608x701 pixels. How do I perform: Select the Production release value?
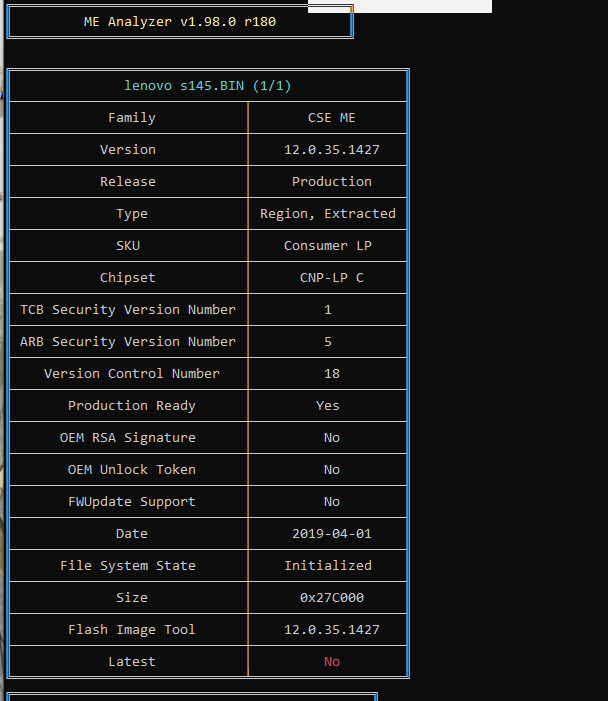click(x=331, y=182)
